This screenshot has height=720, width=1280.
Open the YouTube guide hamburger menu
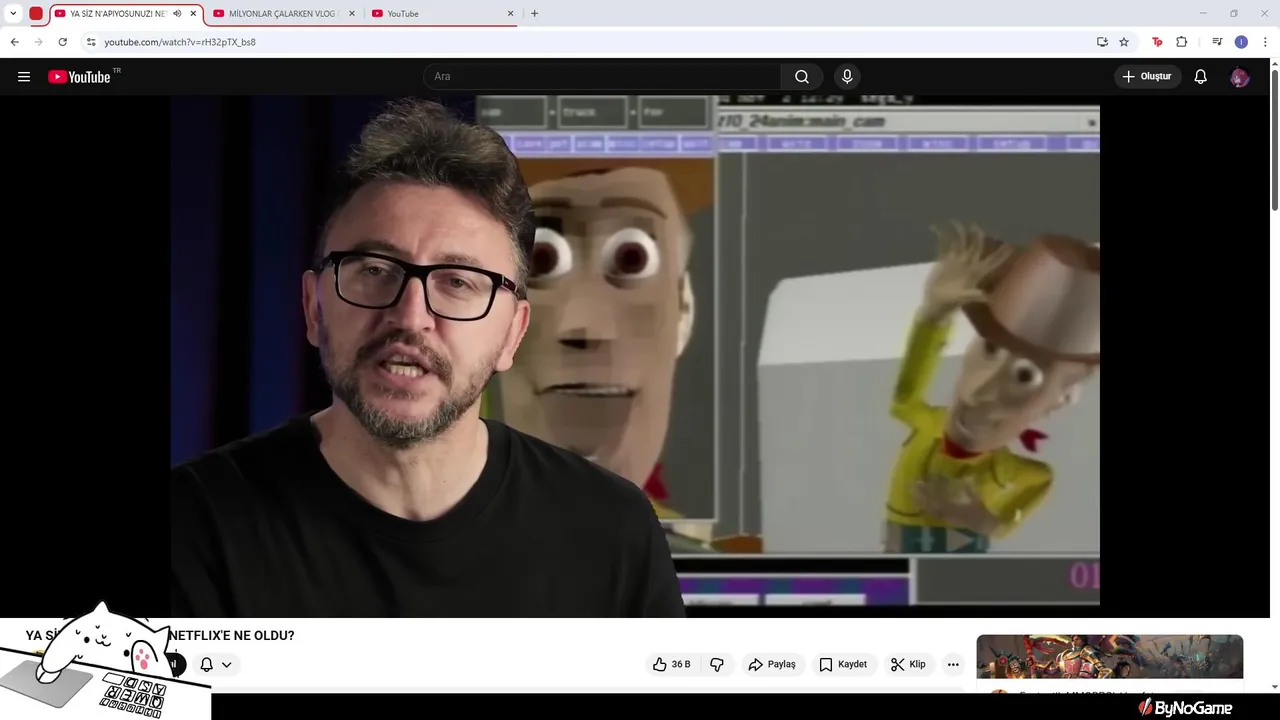pos(24,77)
